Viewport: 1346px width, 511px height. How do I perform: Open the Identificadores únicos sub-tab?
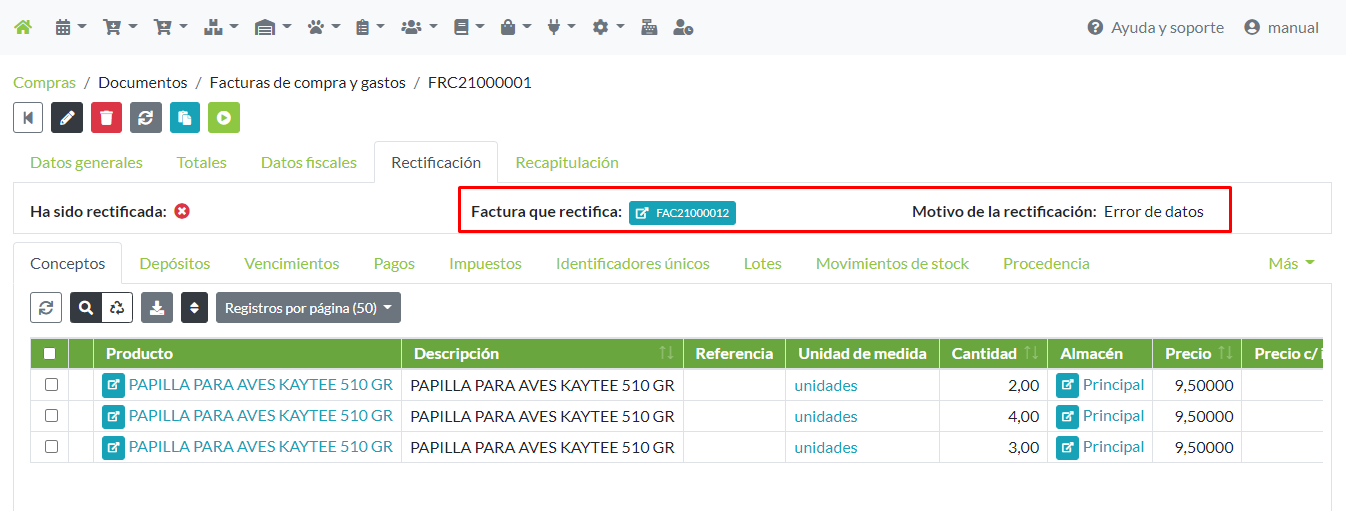[x=633, y=264]
